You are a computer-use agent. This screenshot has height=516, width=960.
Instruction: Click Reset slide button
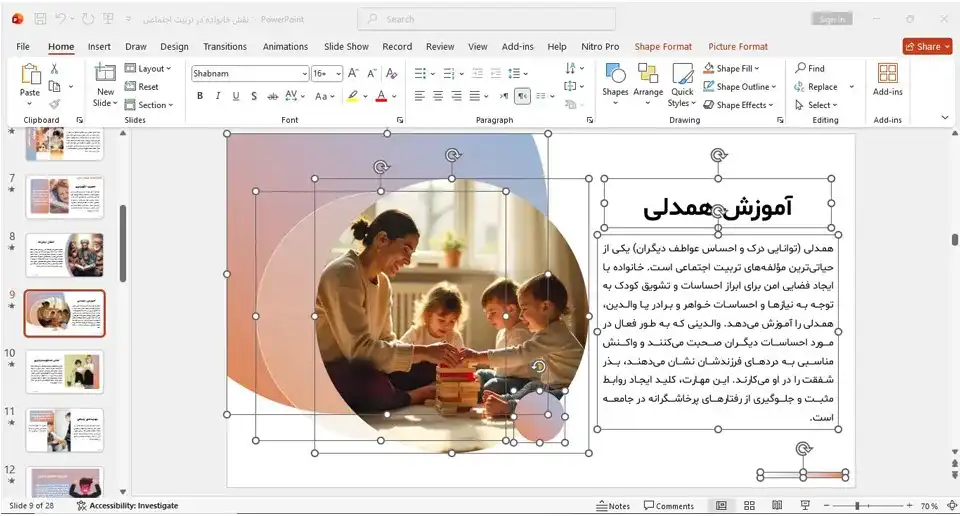pyautogui.click(x=142, y=86)
